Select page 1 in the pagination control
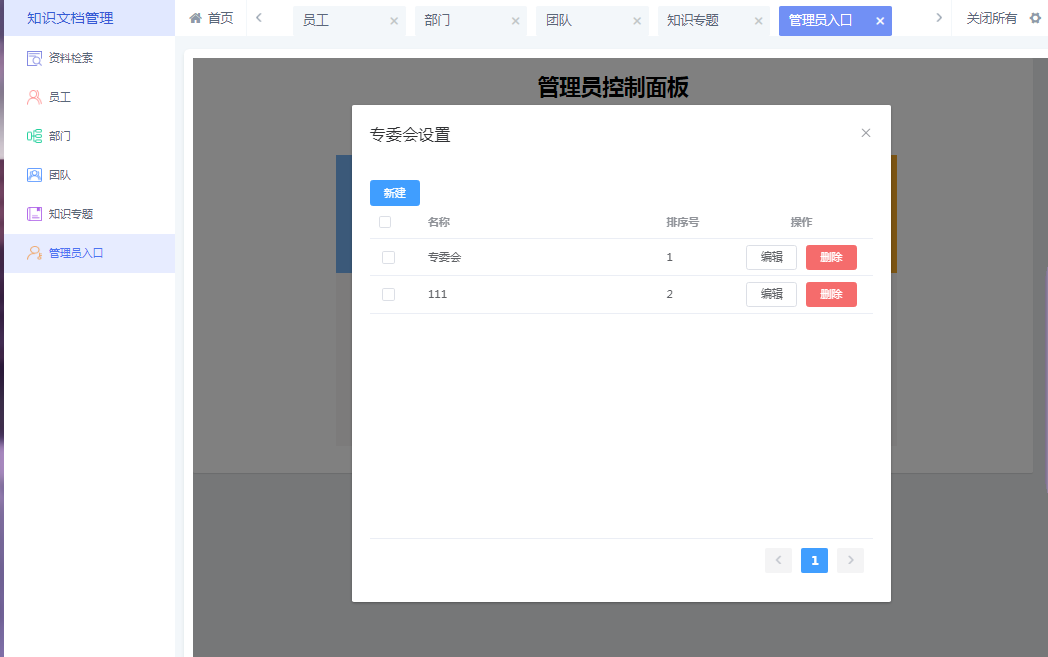 [x=814, y=560]
